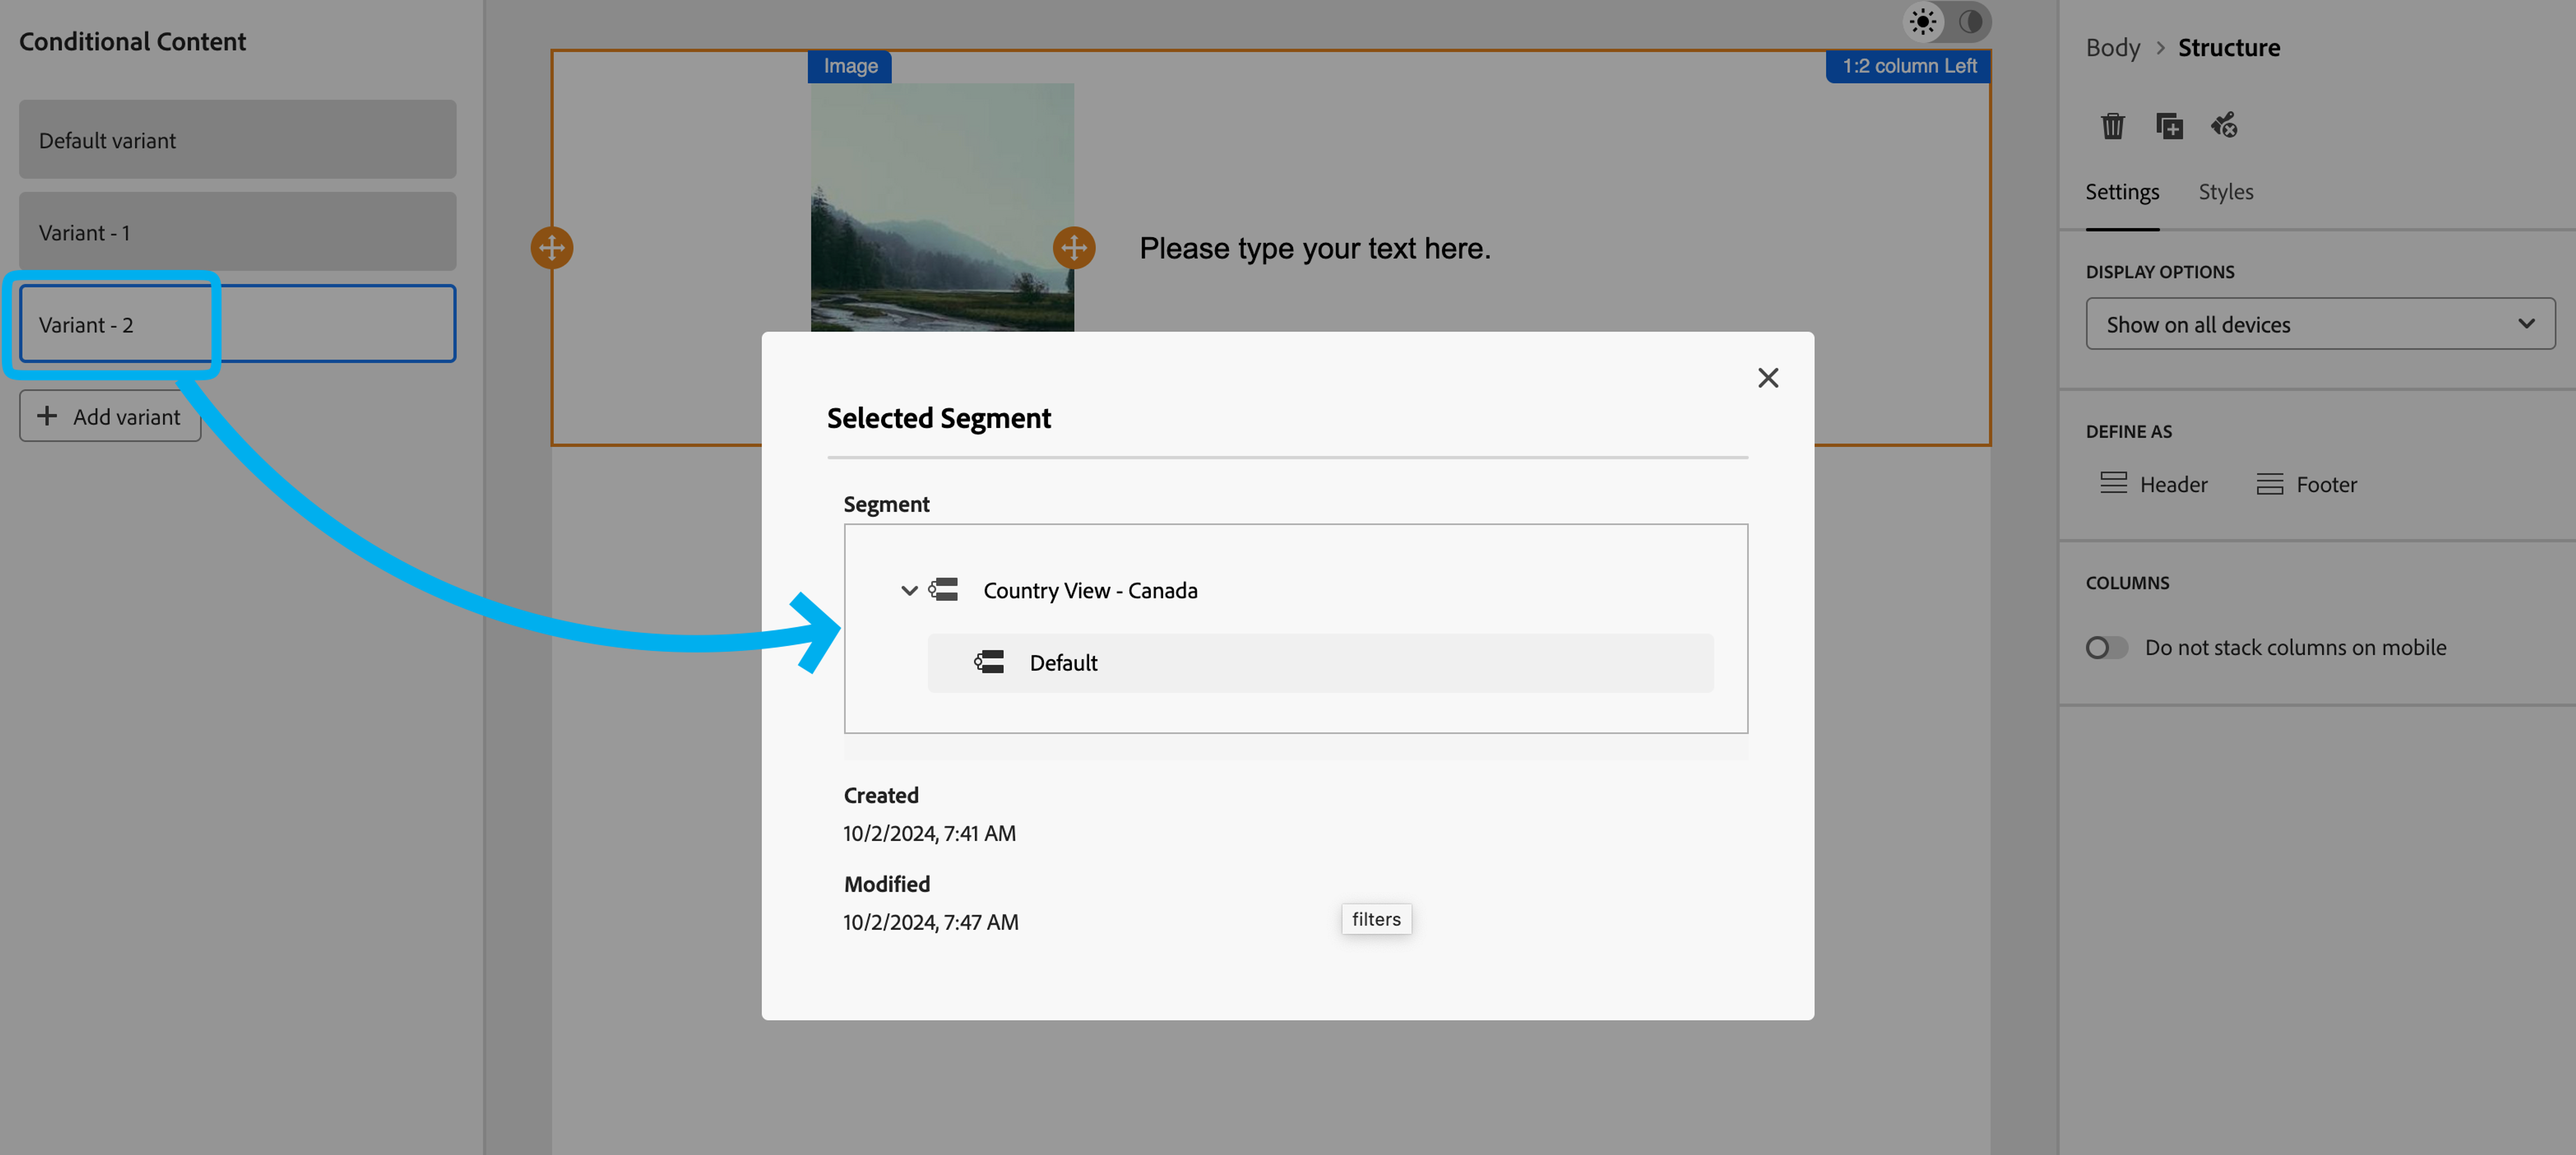Select Variant - 1

(237, 231)
